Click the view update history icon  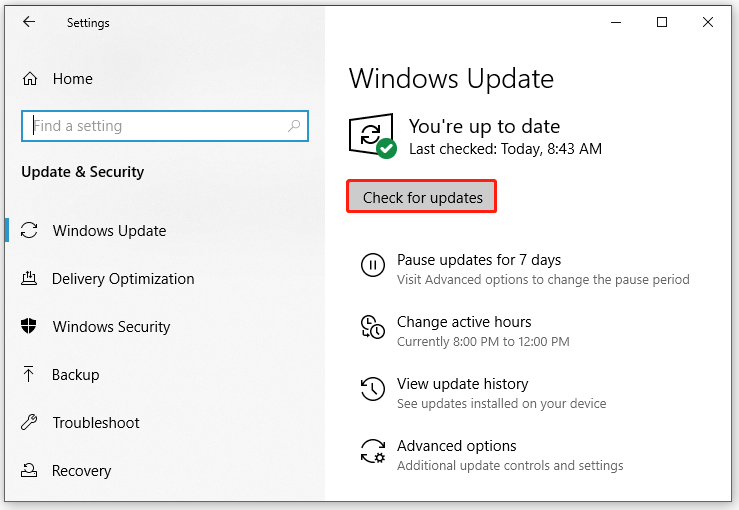click(372, 389)
